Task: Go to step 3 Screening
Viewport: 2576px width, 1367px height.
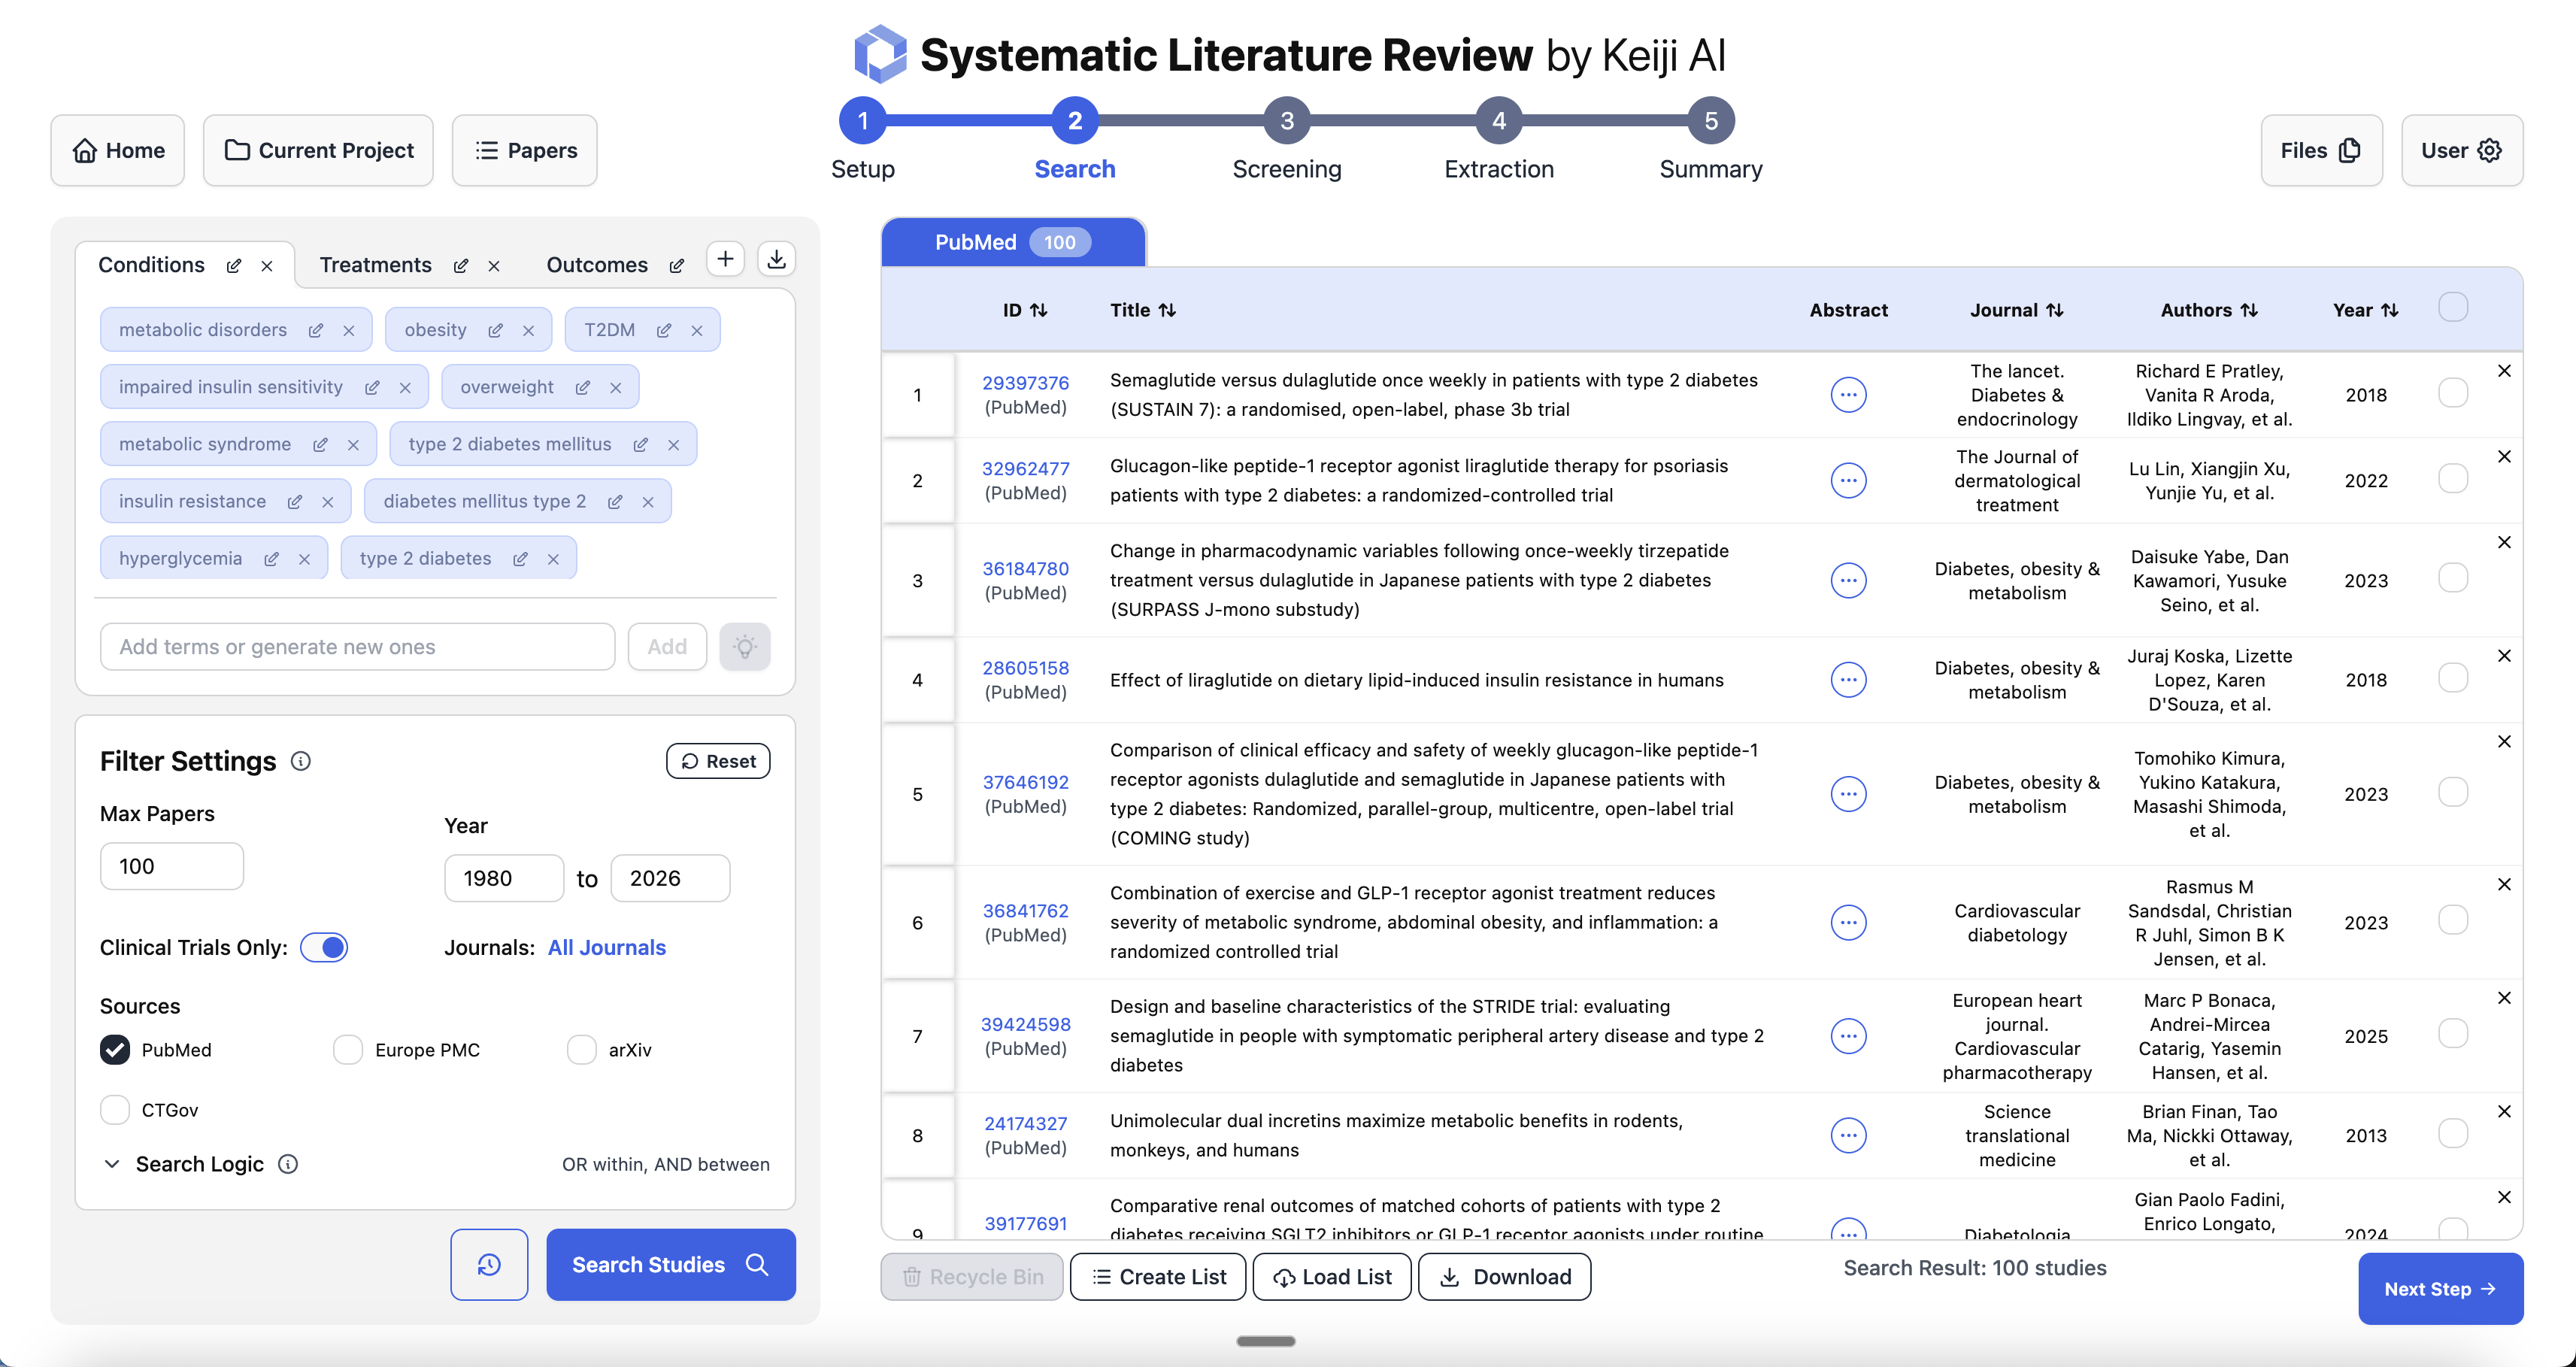Action: pos(1286,121)
